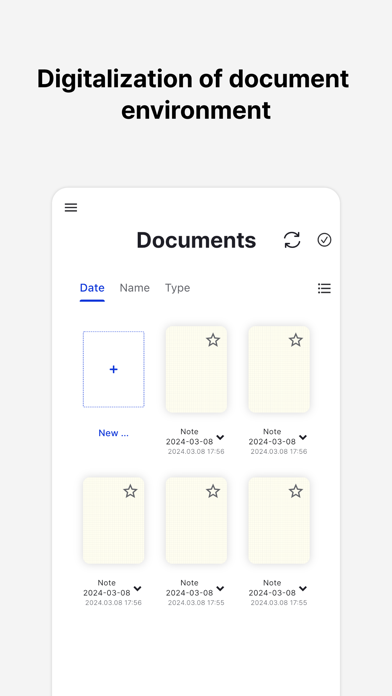Expand chevron of bottom-middle 17:55 note
Screen dimensions: 392x696
(220, 589)
